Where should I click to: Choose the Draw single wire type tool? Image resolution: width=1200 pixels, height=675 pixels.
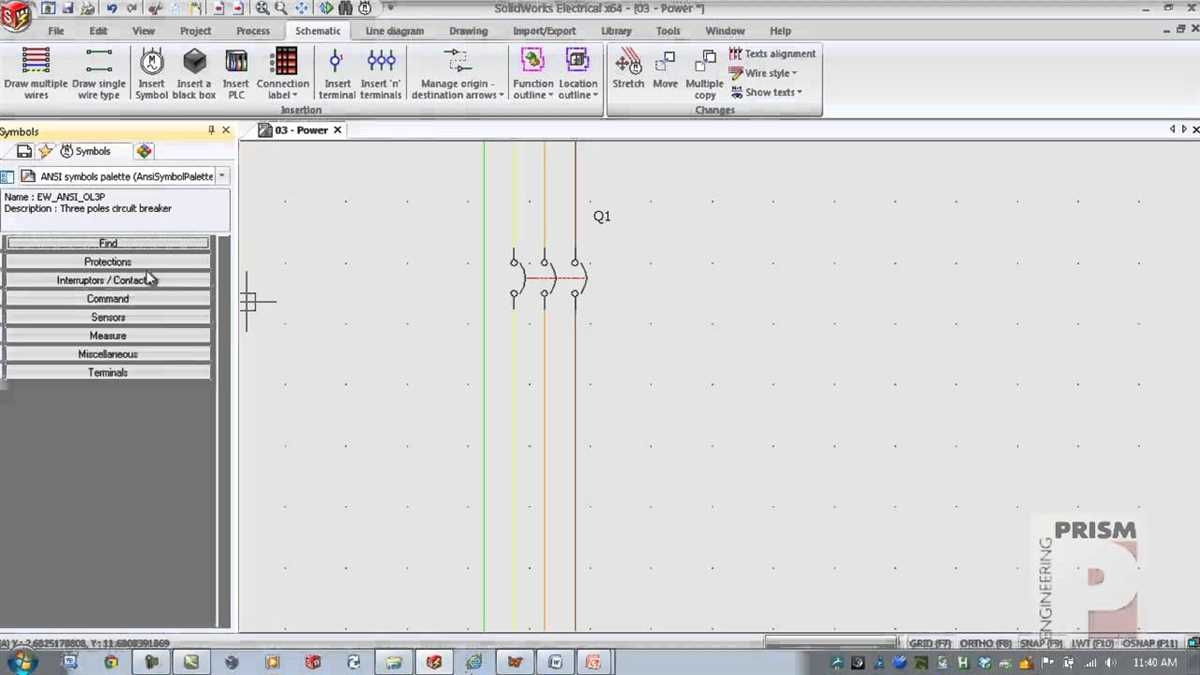coord(99,70)
